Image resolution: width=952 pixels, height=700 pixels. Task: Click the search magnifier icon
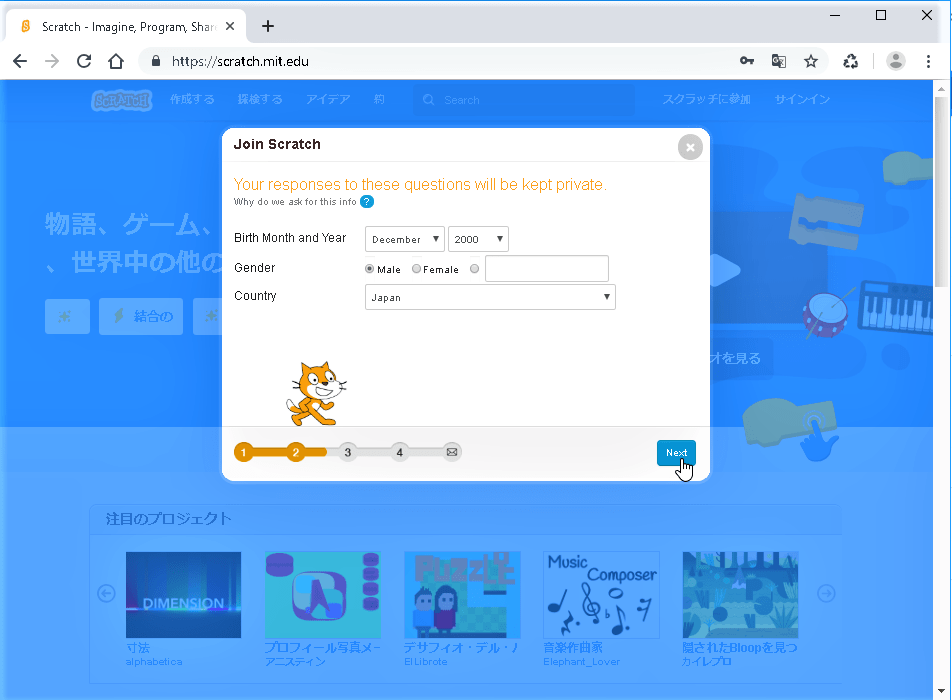point(429,100)
